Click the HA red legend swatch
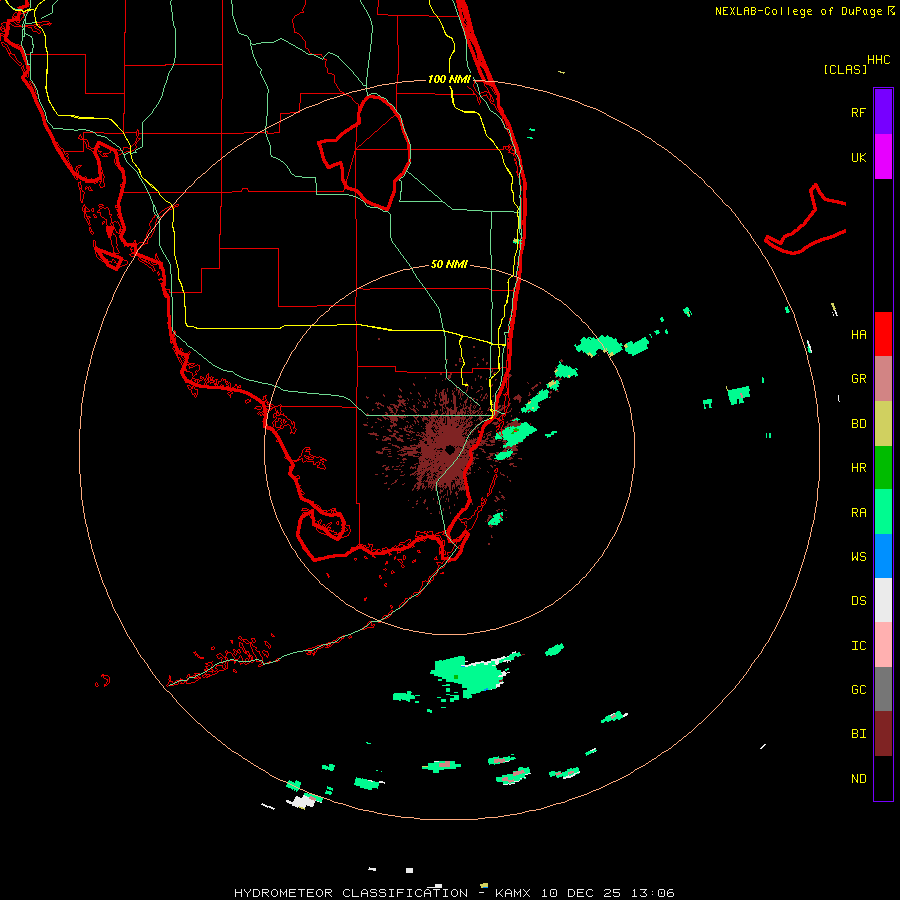The image size is (900, 900). [x=883, y=334]
